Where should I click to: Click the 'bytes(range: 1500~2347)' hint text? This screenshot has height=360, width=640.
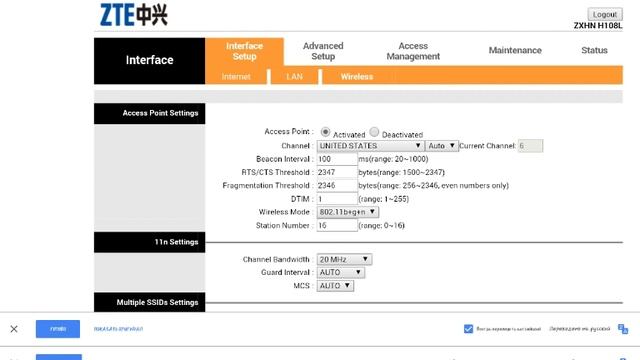pos(402,172)
